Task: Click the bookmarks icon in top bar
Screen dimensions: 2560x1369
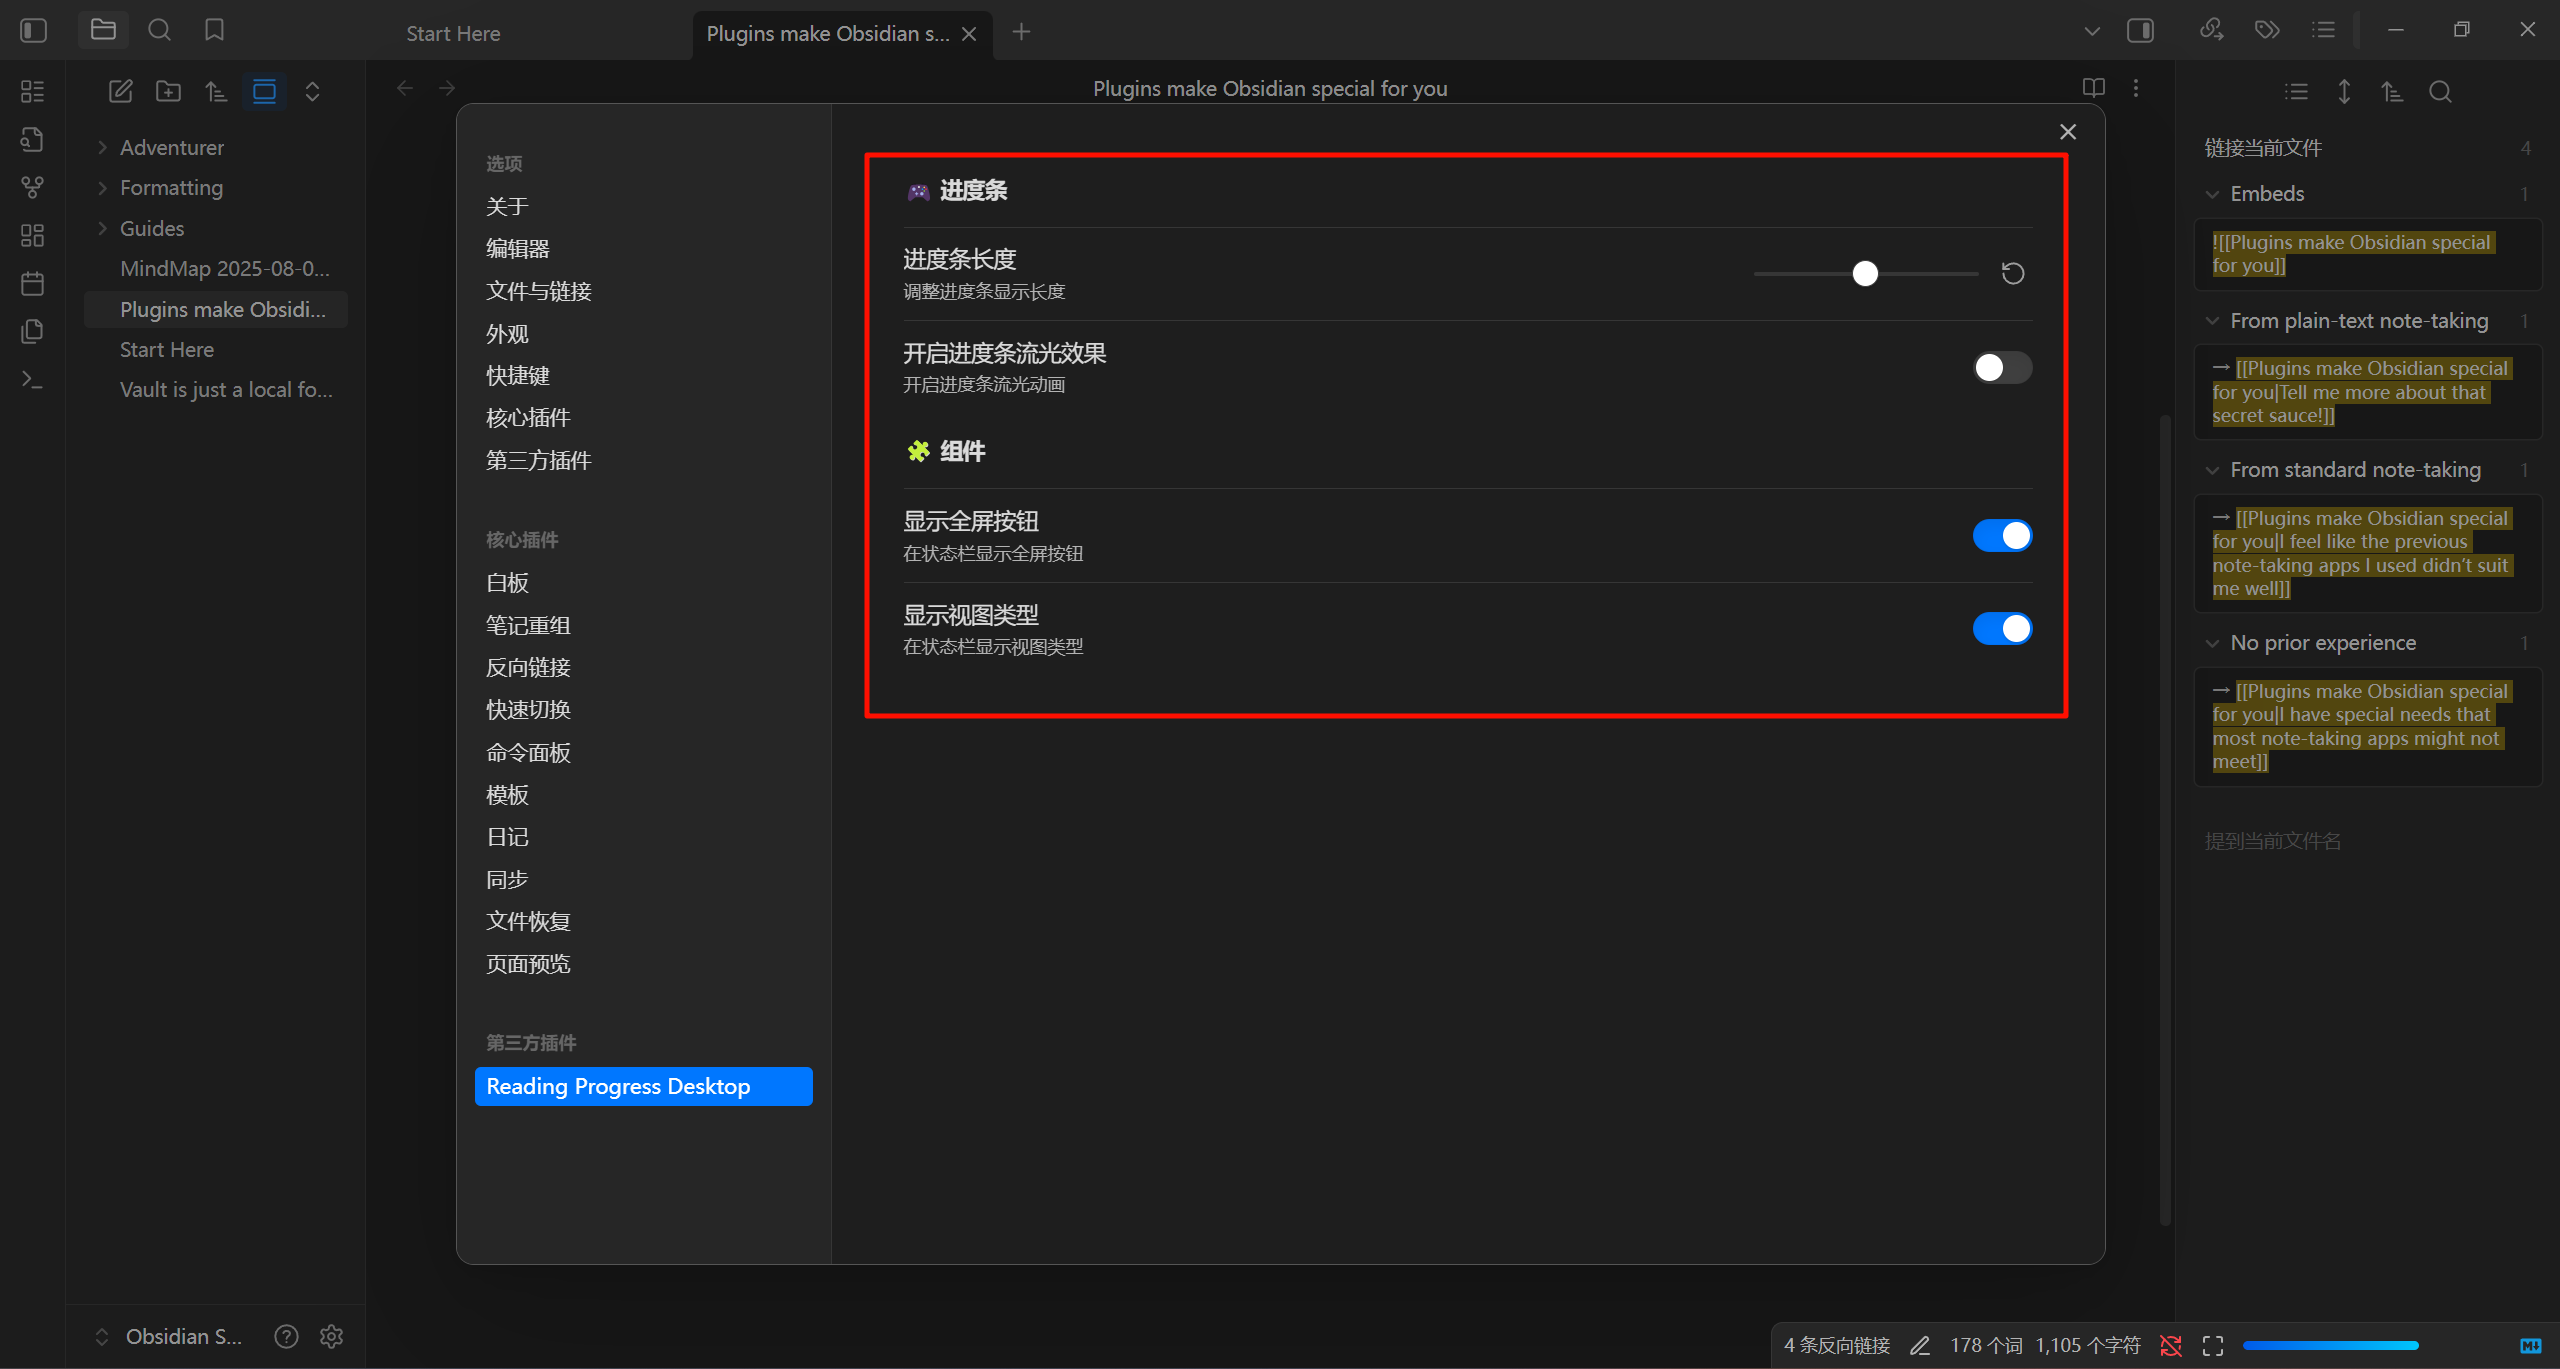Action: (214, 30)
